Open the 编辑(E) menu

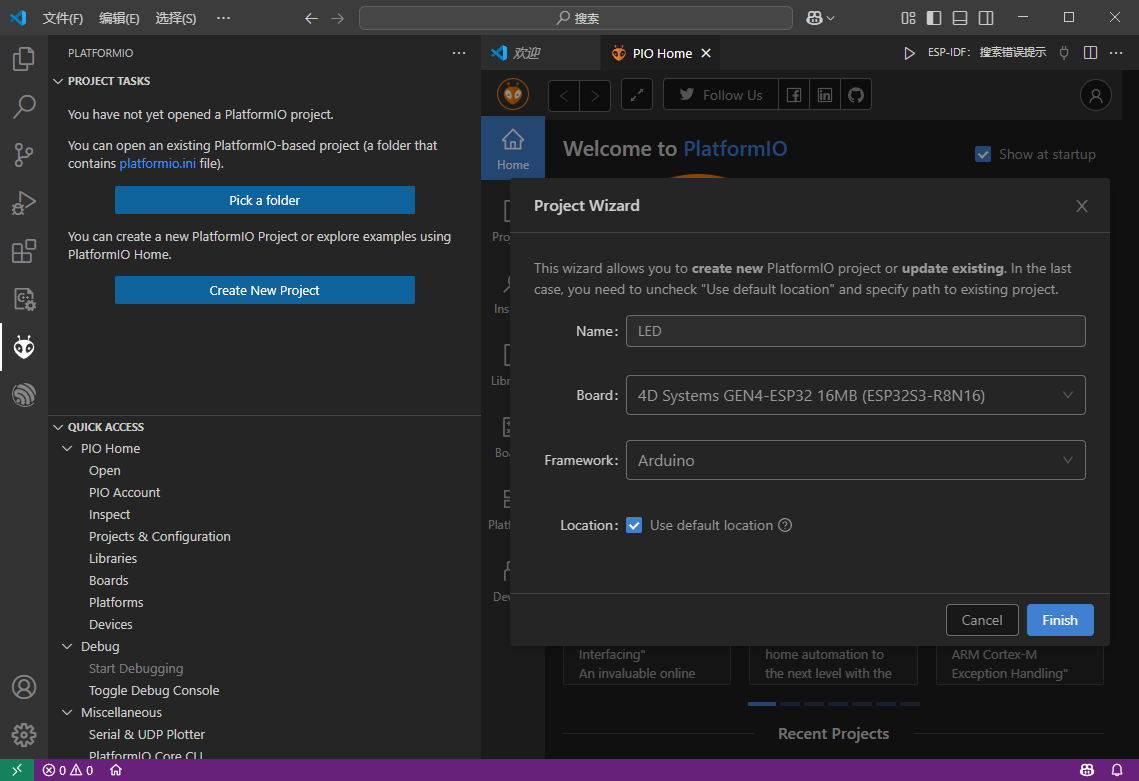[x=119, y=18]
